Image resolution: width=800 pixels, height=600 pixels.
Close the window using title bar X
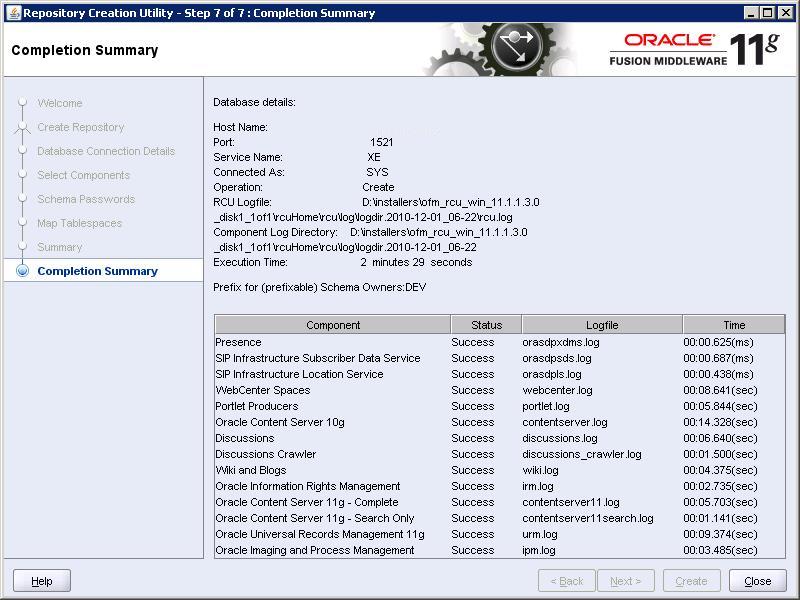coord(786,13)
